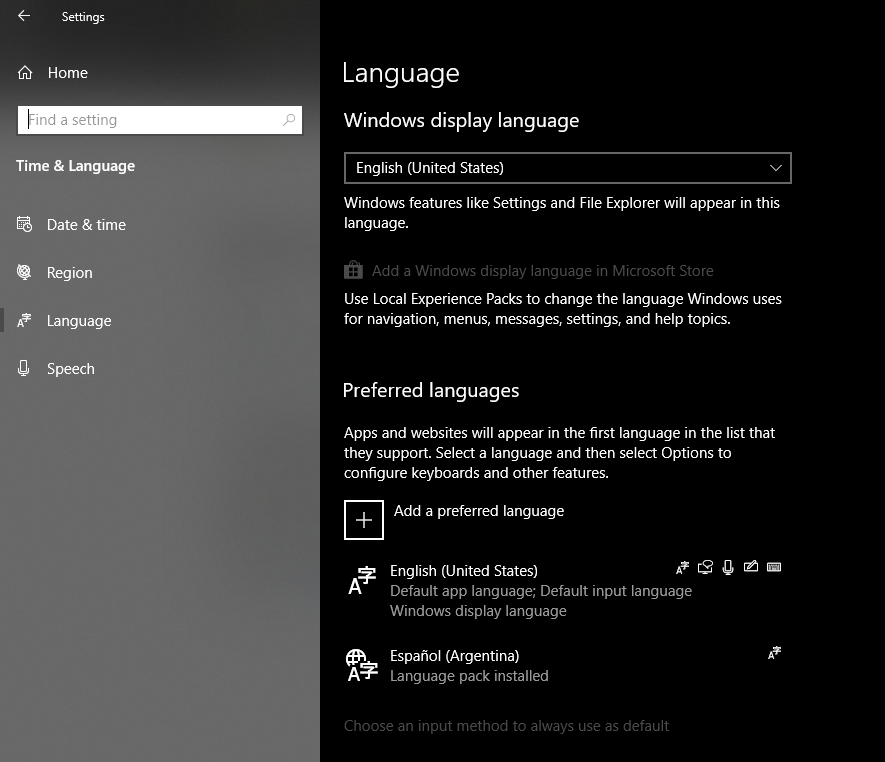Click the Home house icon
This screenshot has height=762, width=885.
(25, 73)
